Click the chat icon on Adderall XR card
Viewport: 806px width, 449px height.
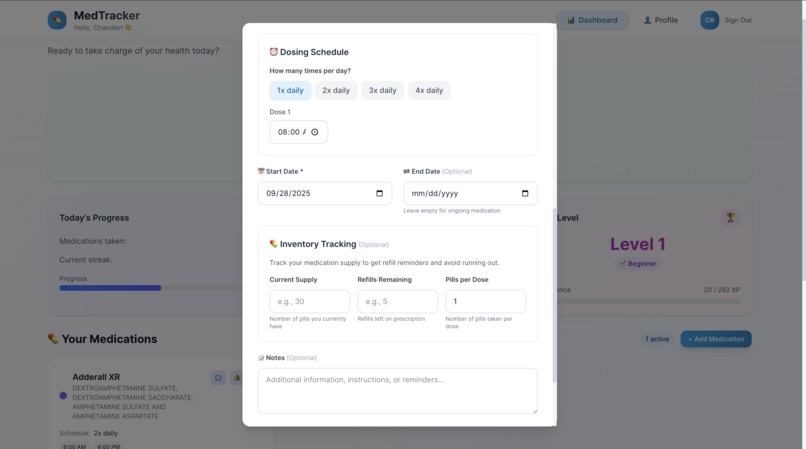(218, 378)
